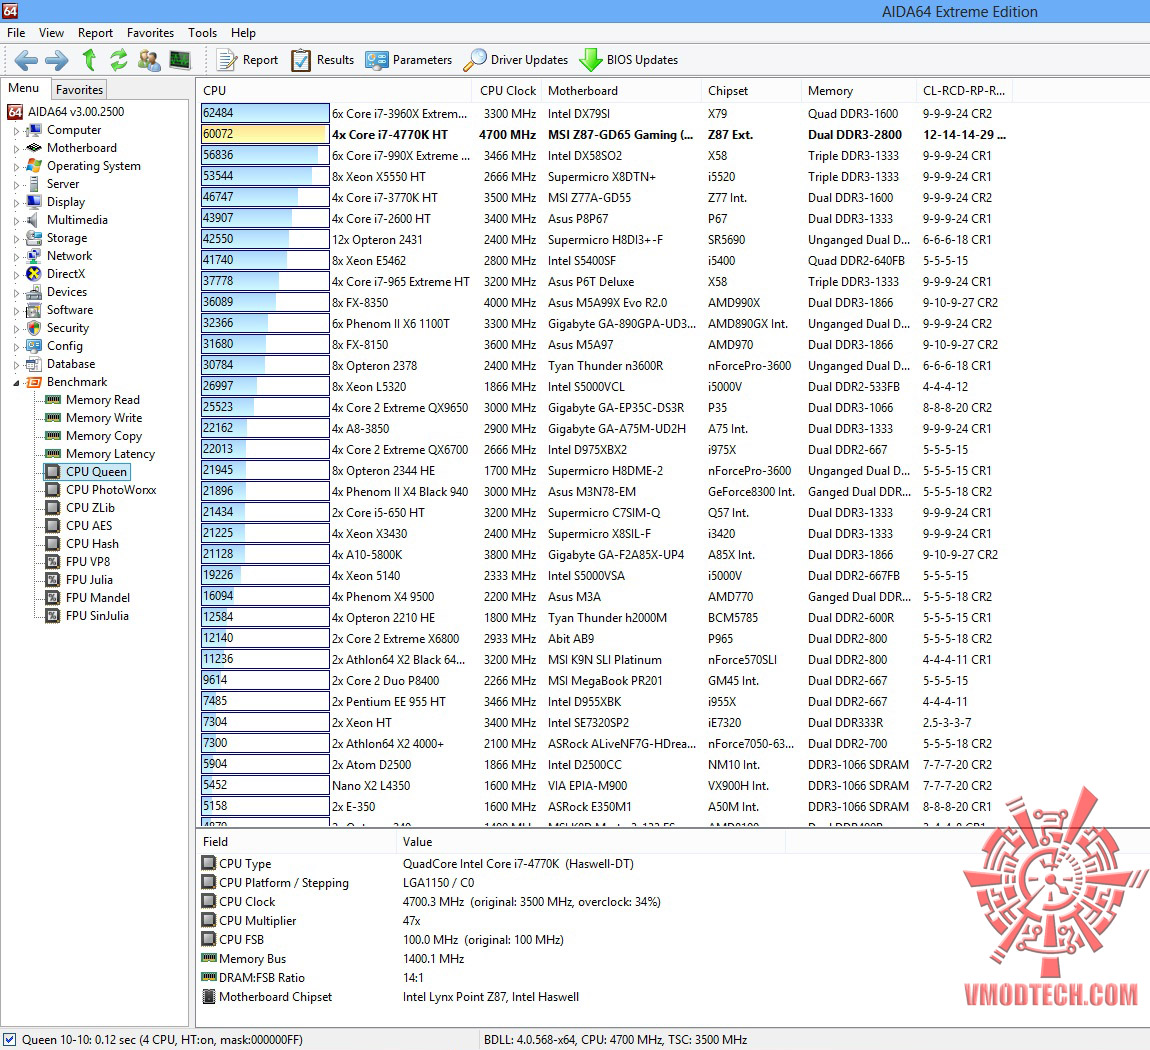1150x1050 pixels.
Task: Open the Memory Latency benchmark
Action: click(x=110, y=454)
